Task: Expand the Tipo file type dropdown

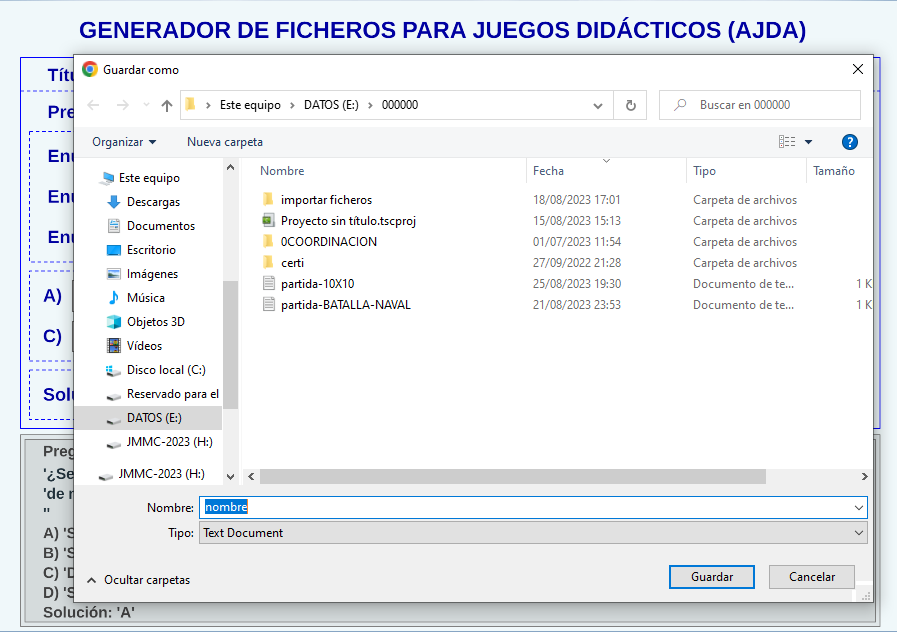Action: pos(859,533)
